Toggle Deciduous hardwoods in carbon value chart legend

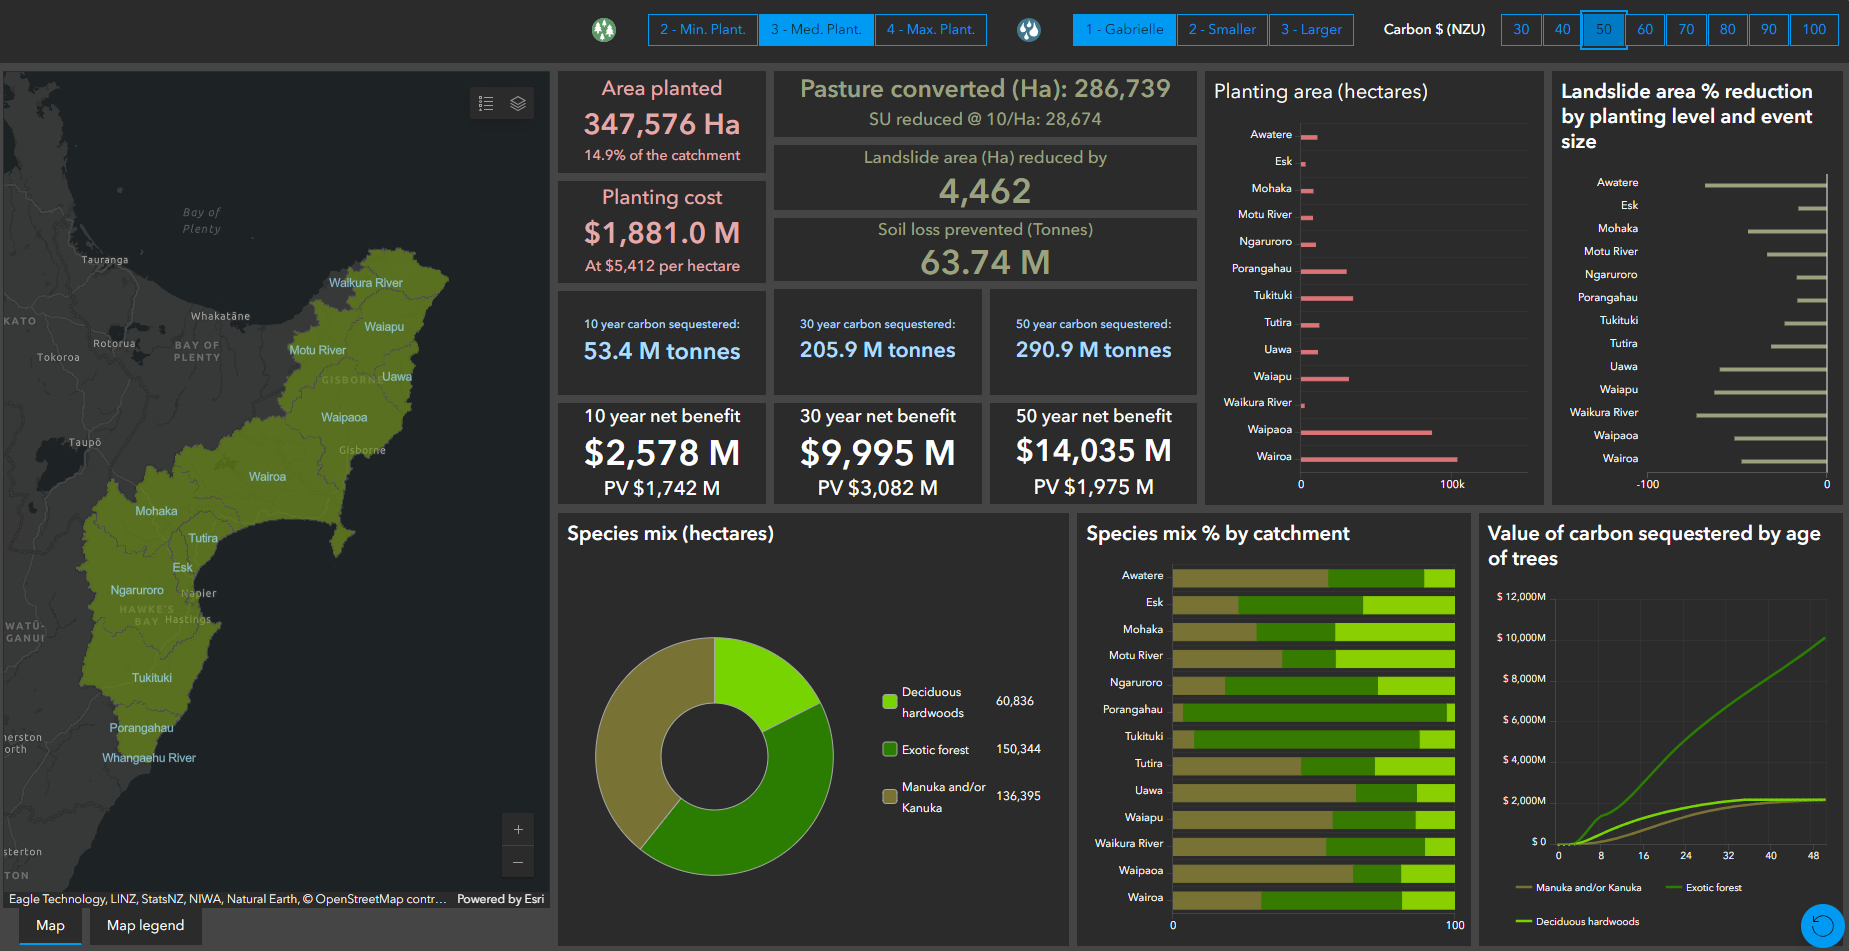1578,921
